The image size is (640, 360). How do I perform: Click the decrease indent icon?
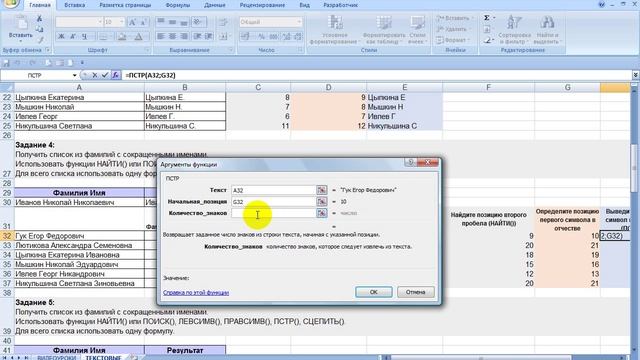[198, 37]
